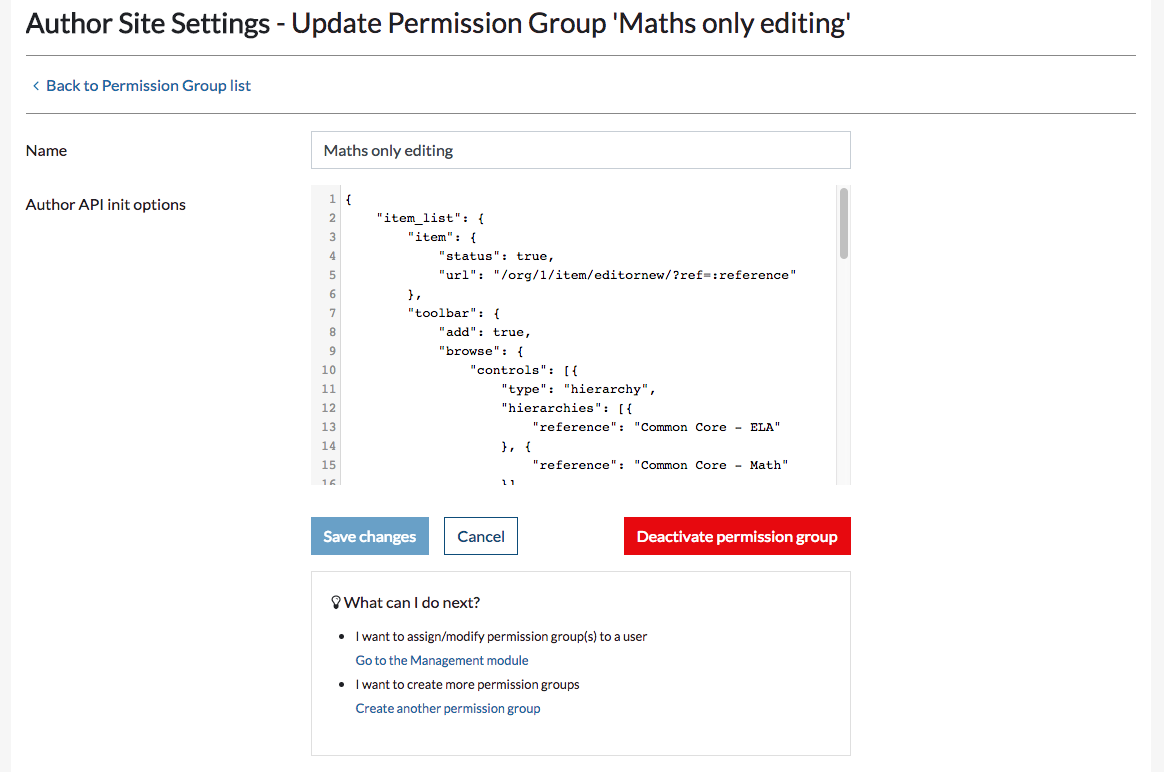Click the Name field containing Maths only editing
Screen dimensions: 1164x772
(581, 151)
